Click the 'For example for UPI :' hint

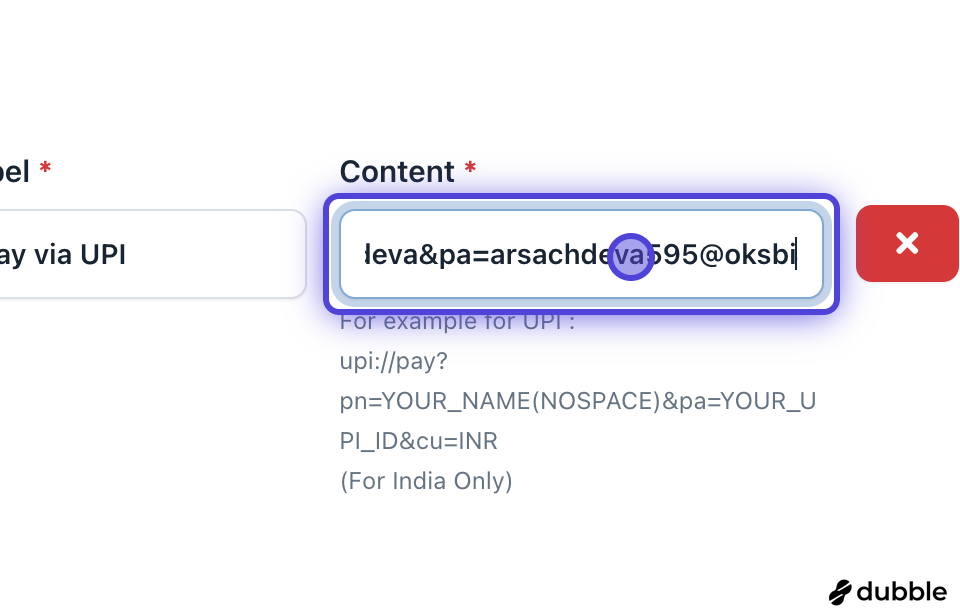[x=457, y=322]
